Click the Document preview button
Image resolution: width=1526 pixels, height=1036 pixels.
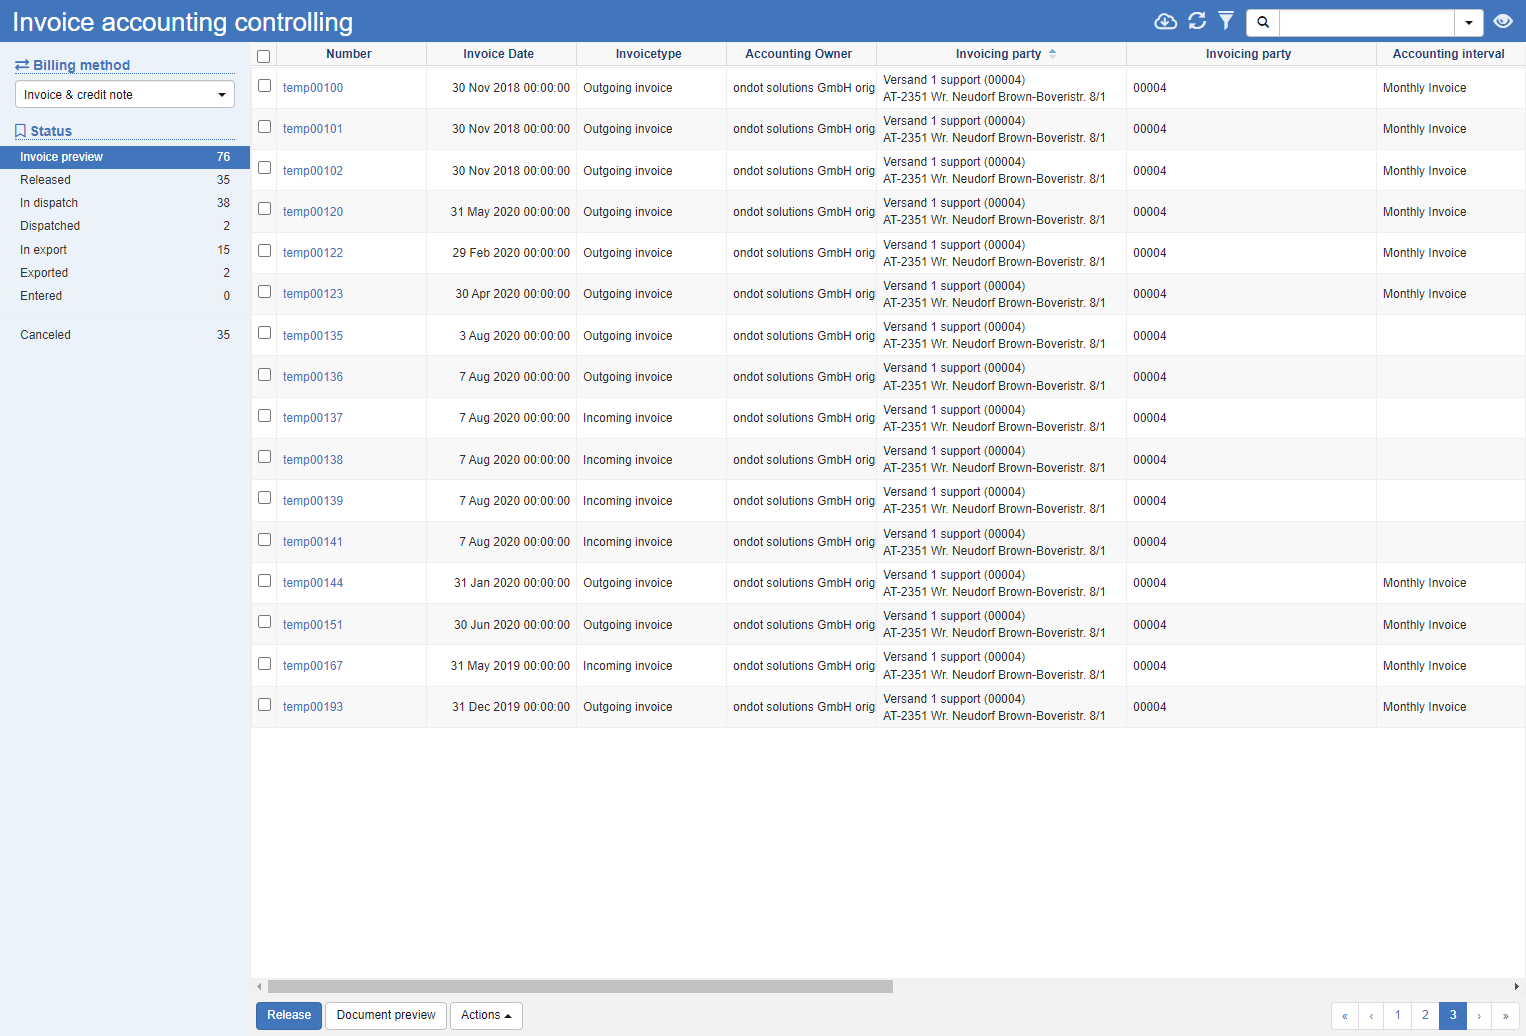pyautogui.click(x=385, y=1015)
